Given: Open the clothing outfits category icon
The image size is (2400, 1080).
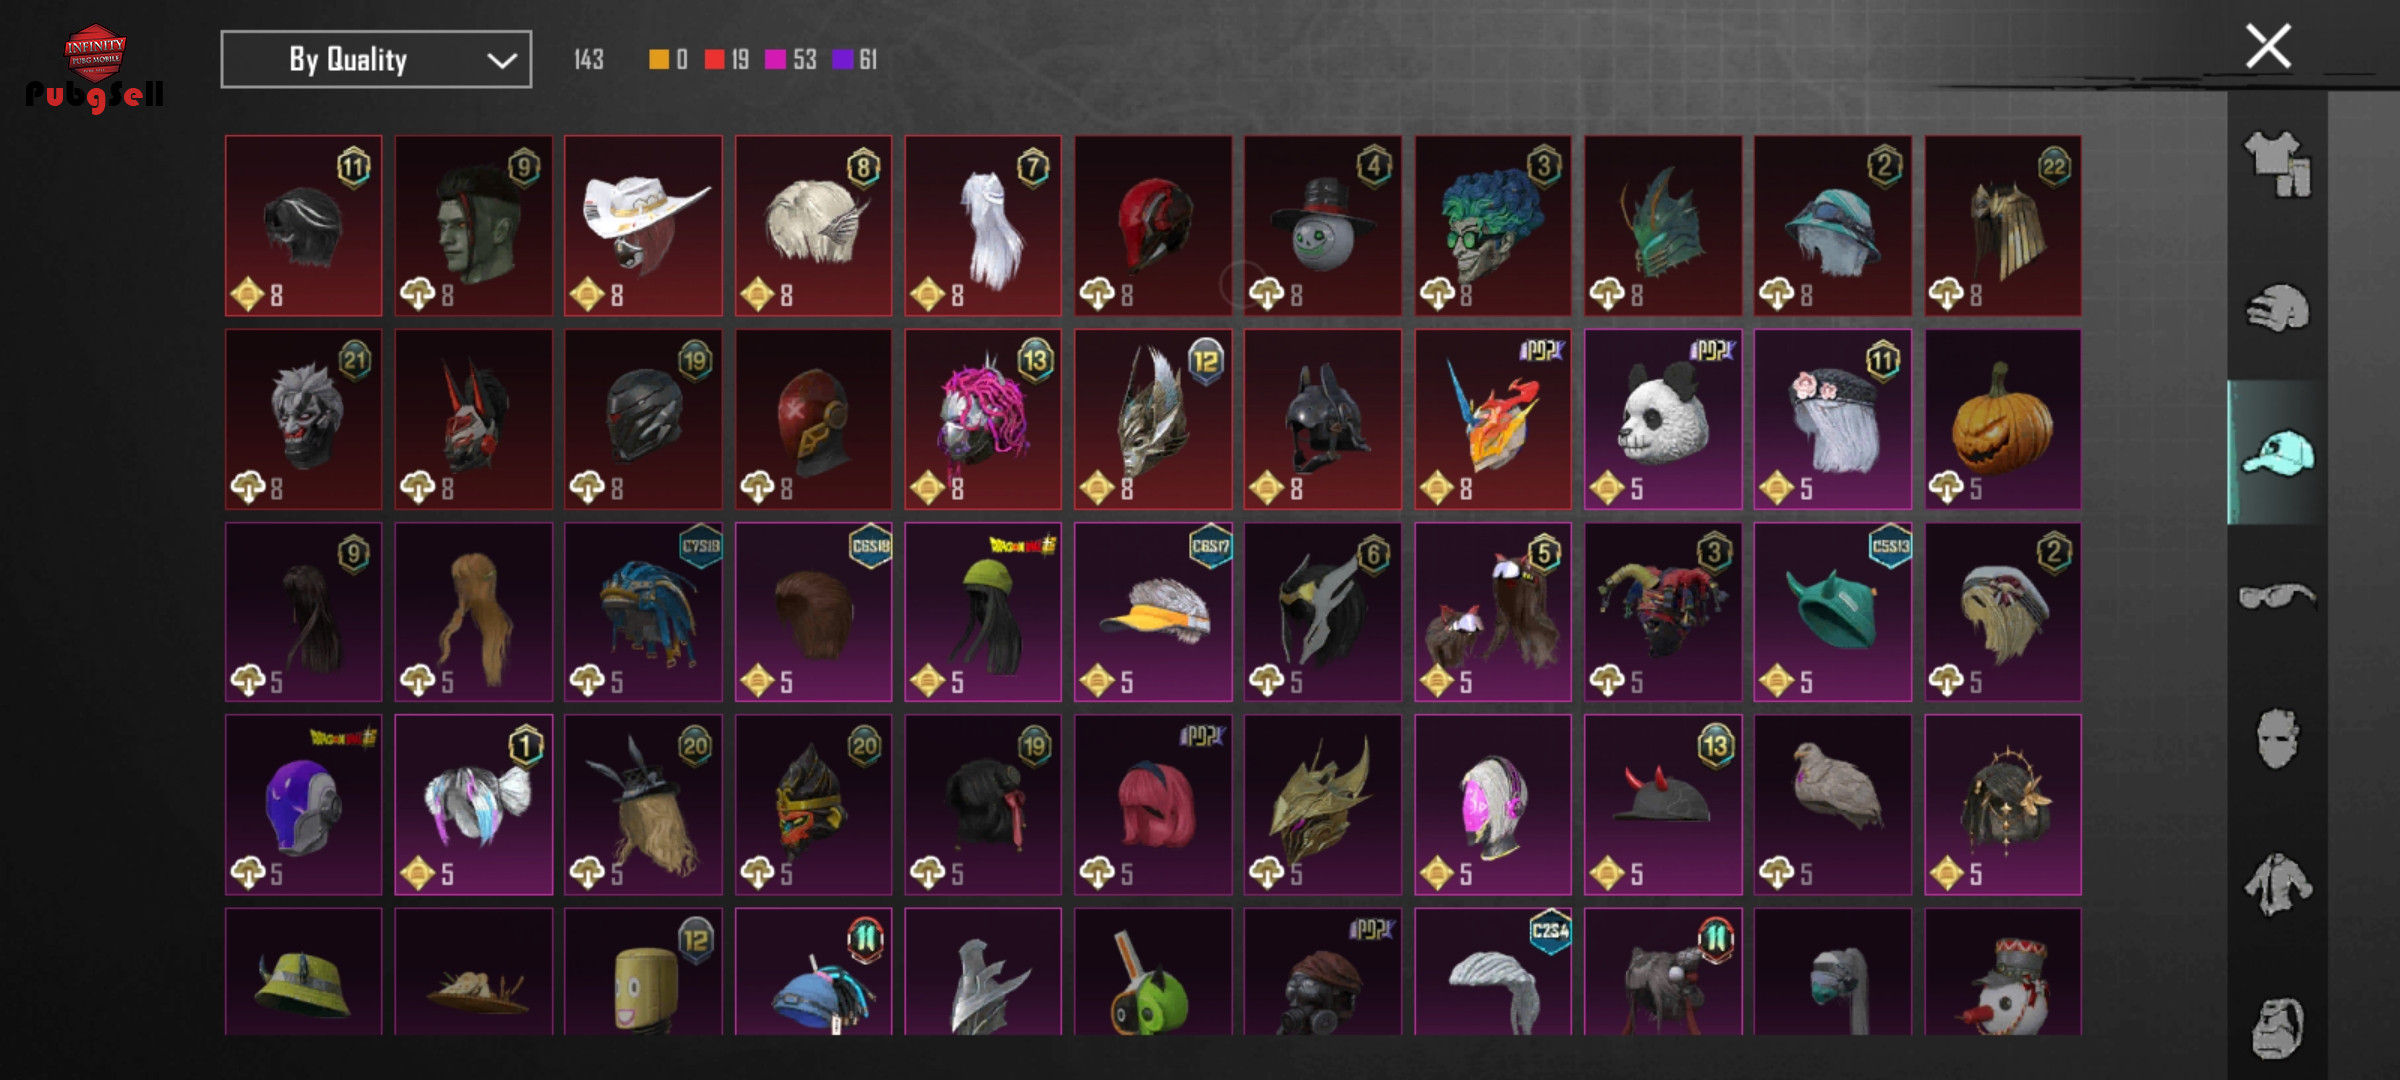Looking at the screenshot, I should click(x=2278, y=164).
